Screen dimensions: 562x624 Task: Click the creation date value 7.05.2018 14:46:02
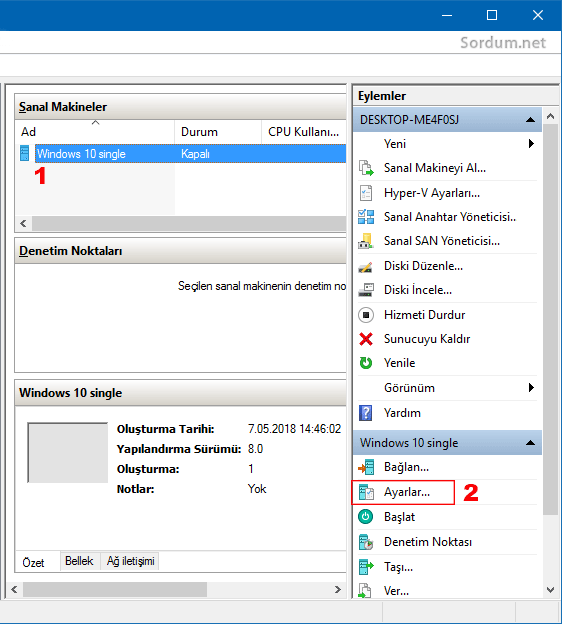(x=295, y=429)
